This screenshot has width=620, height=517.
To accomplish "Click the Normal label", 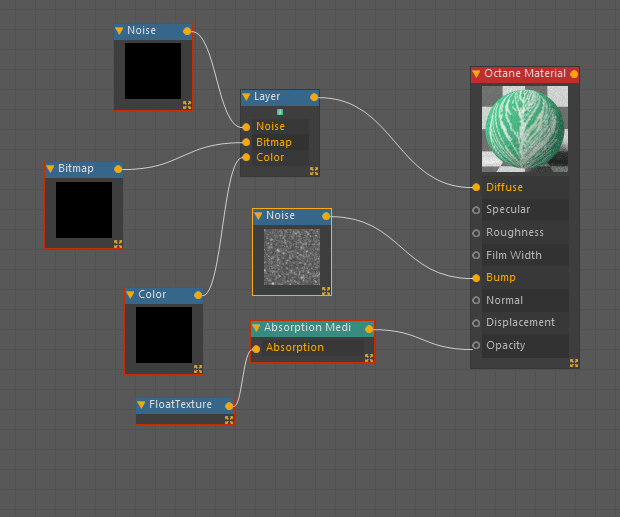I will 504,300.
